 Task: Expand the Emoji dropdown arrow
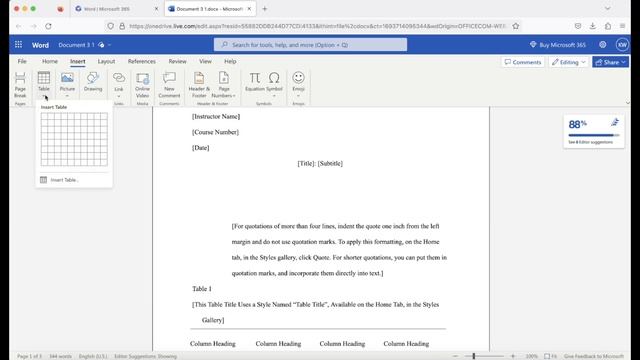[x=298, y=96]
